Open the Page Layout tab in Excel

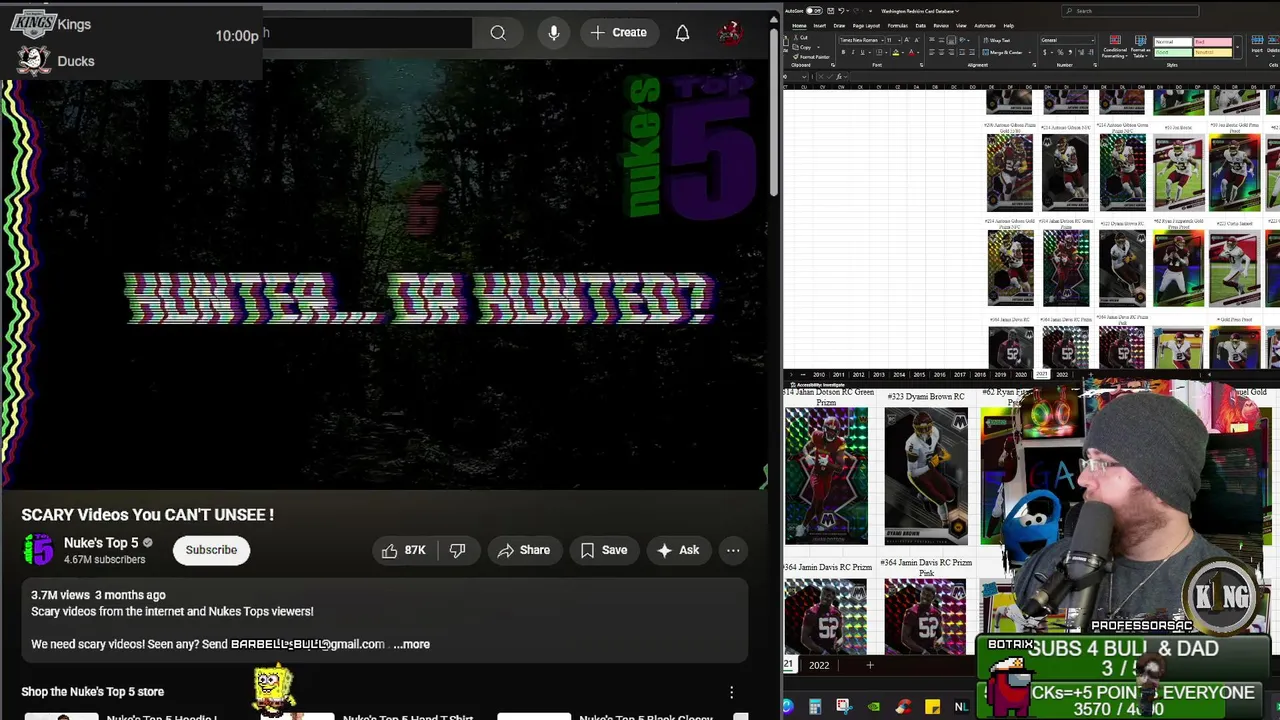[866, 26]
